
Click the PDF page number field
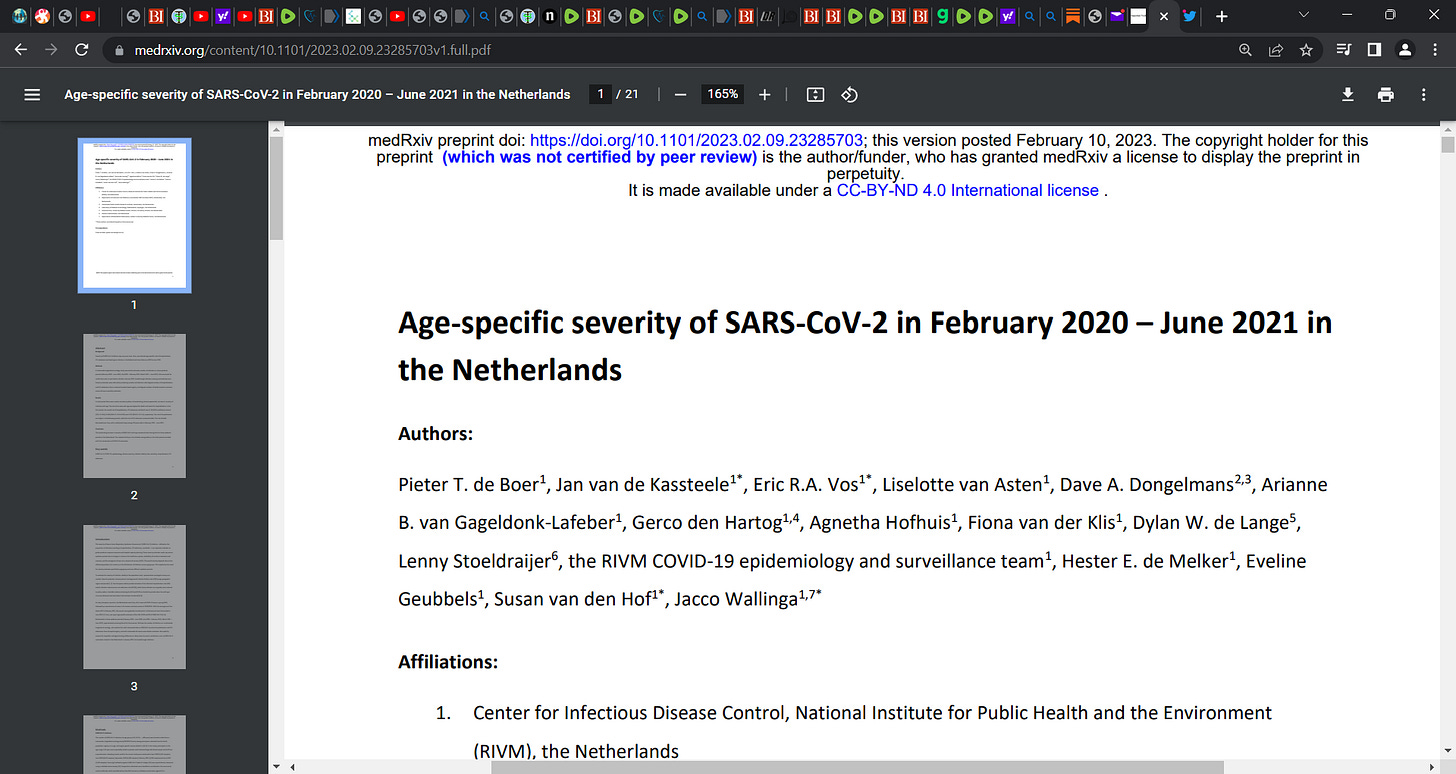pos(601,94)
